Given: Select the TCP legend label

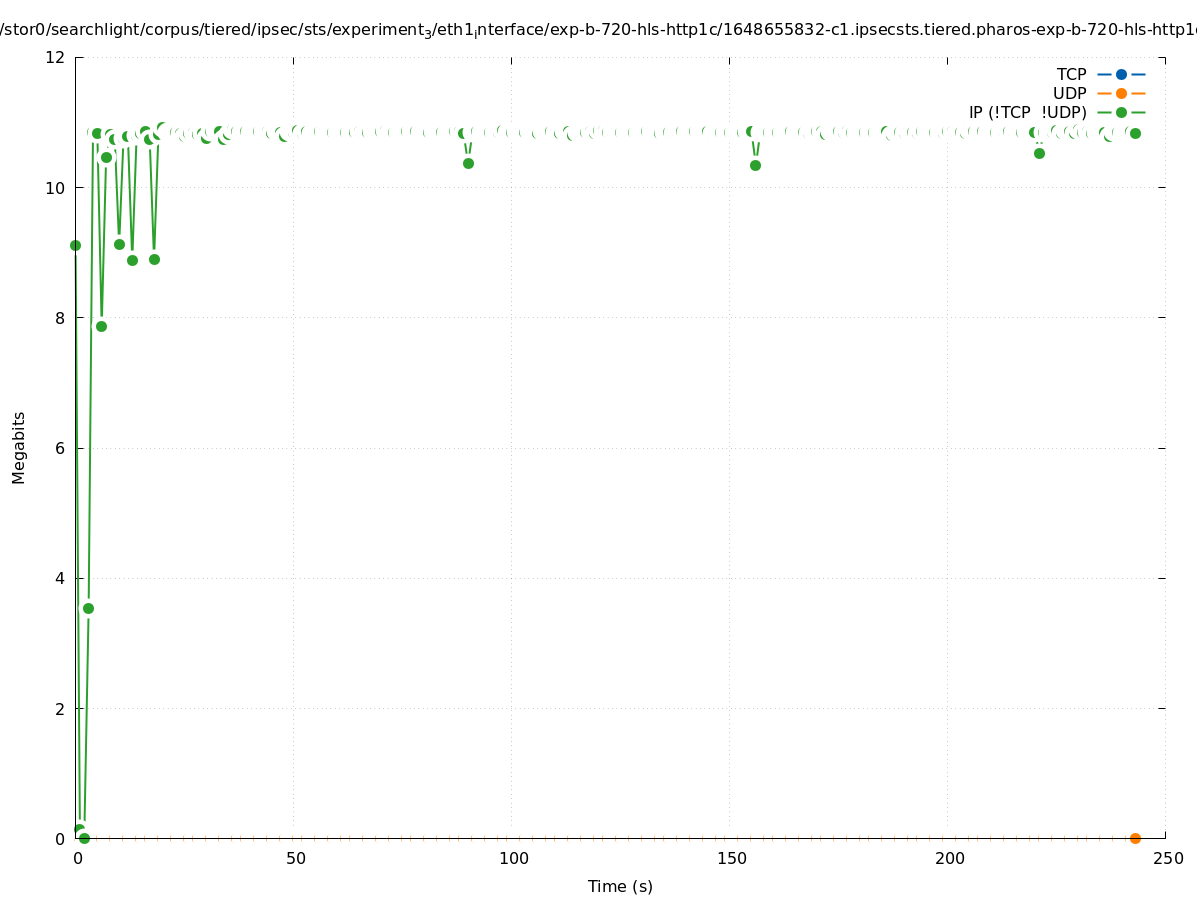Looking at the screenshot, I should 1071,74.
